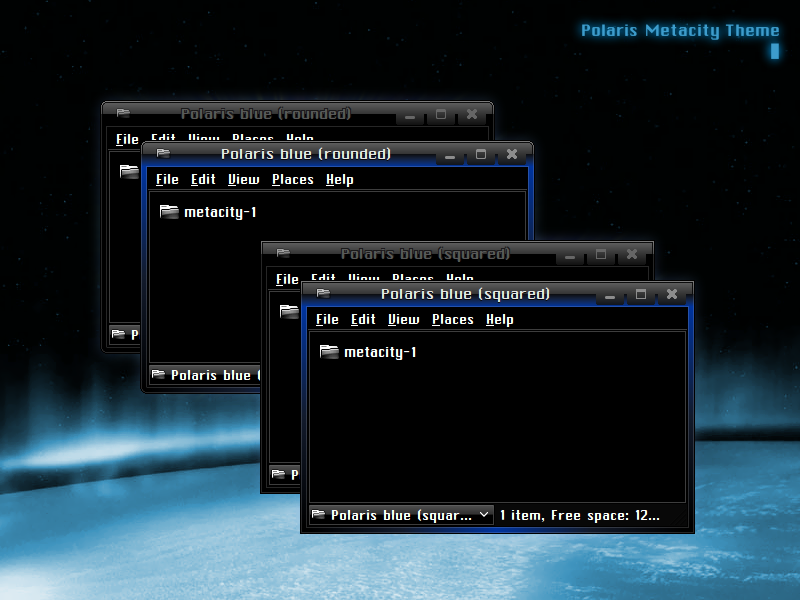Minimize the dimmed rounded window

pos(410,116)
